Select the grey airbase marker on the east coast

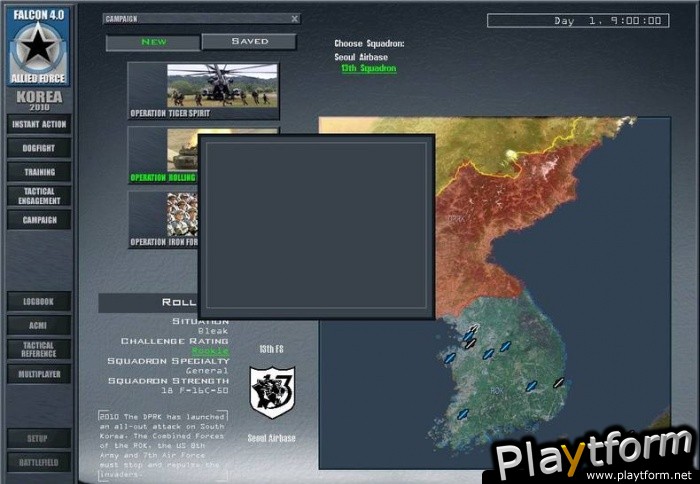pos(558,383)
